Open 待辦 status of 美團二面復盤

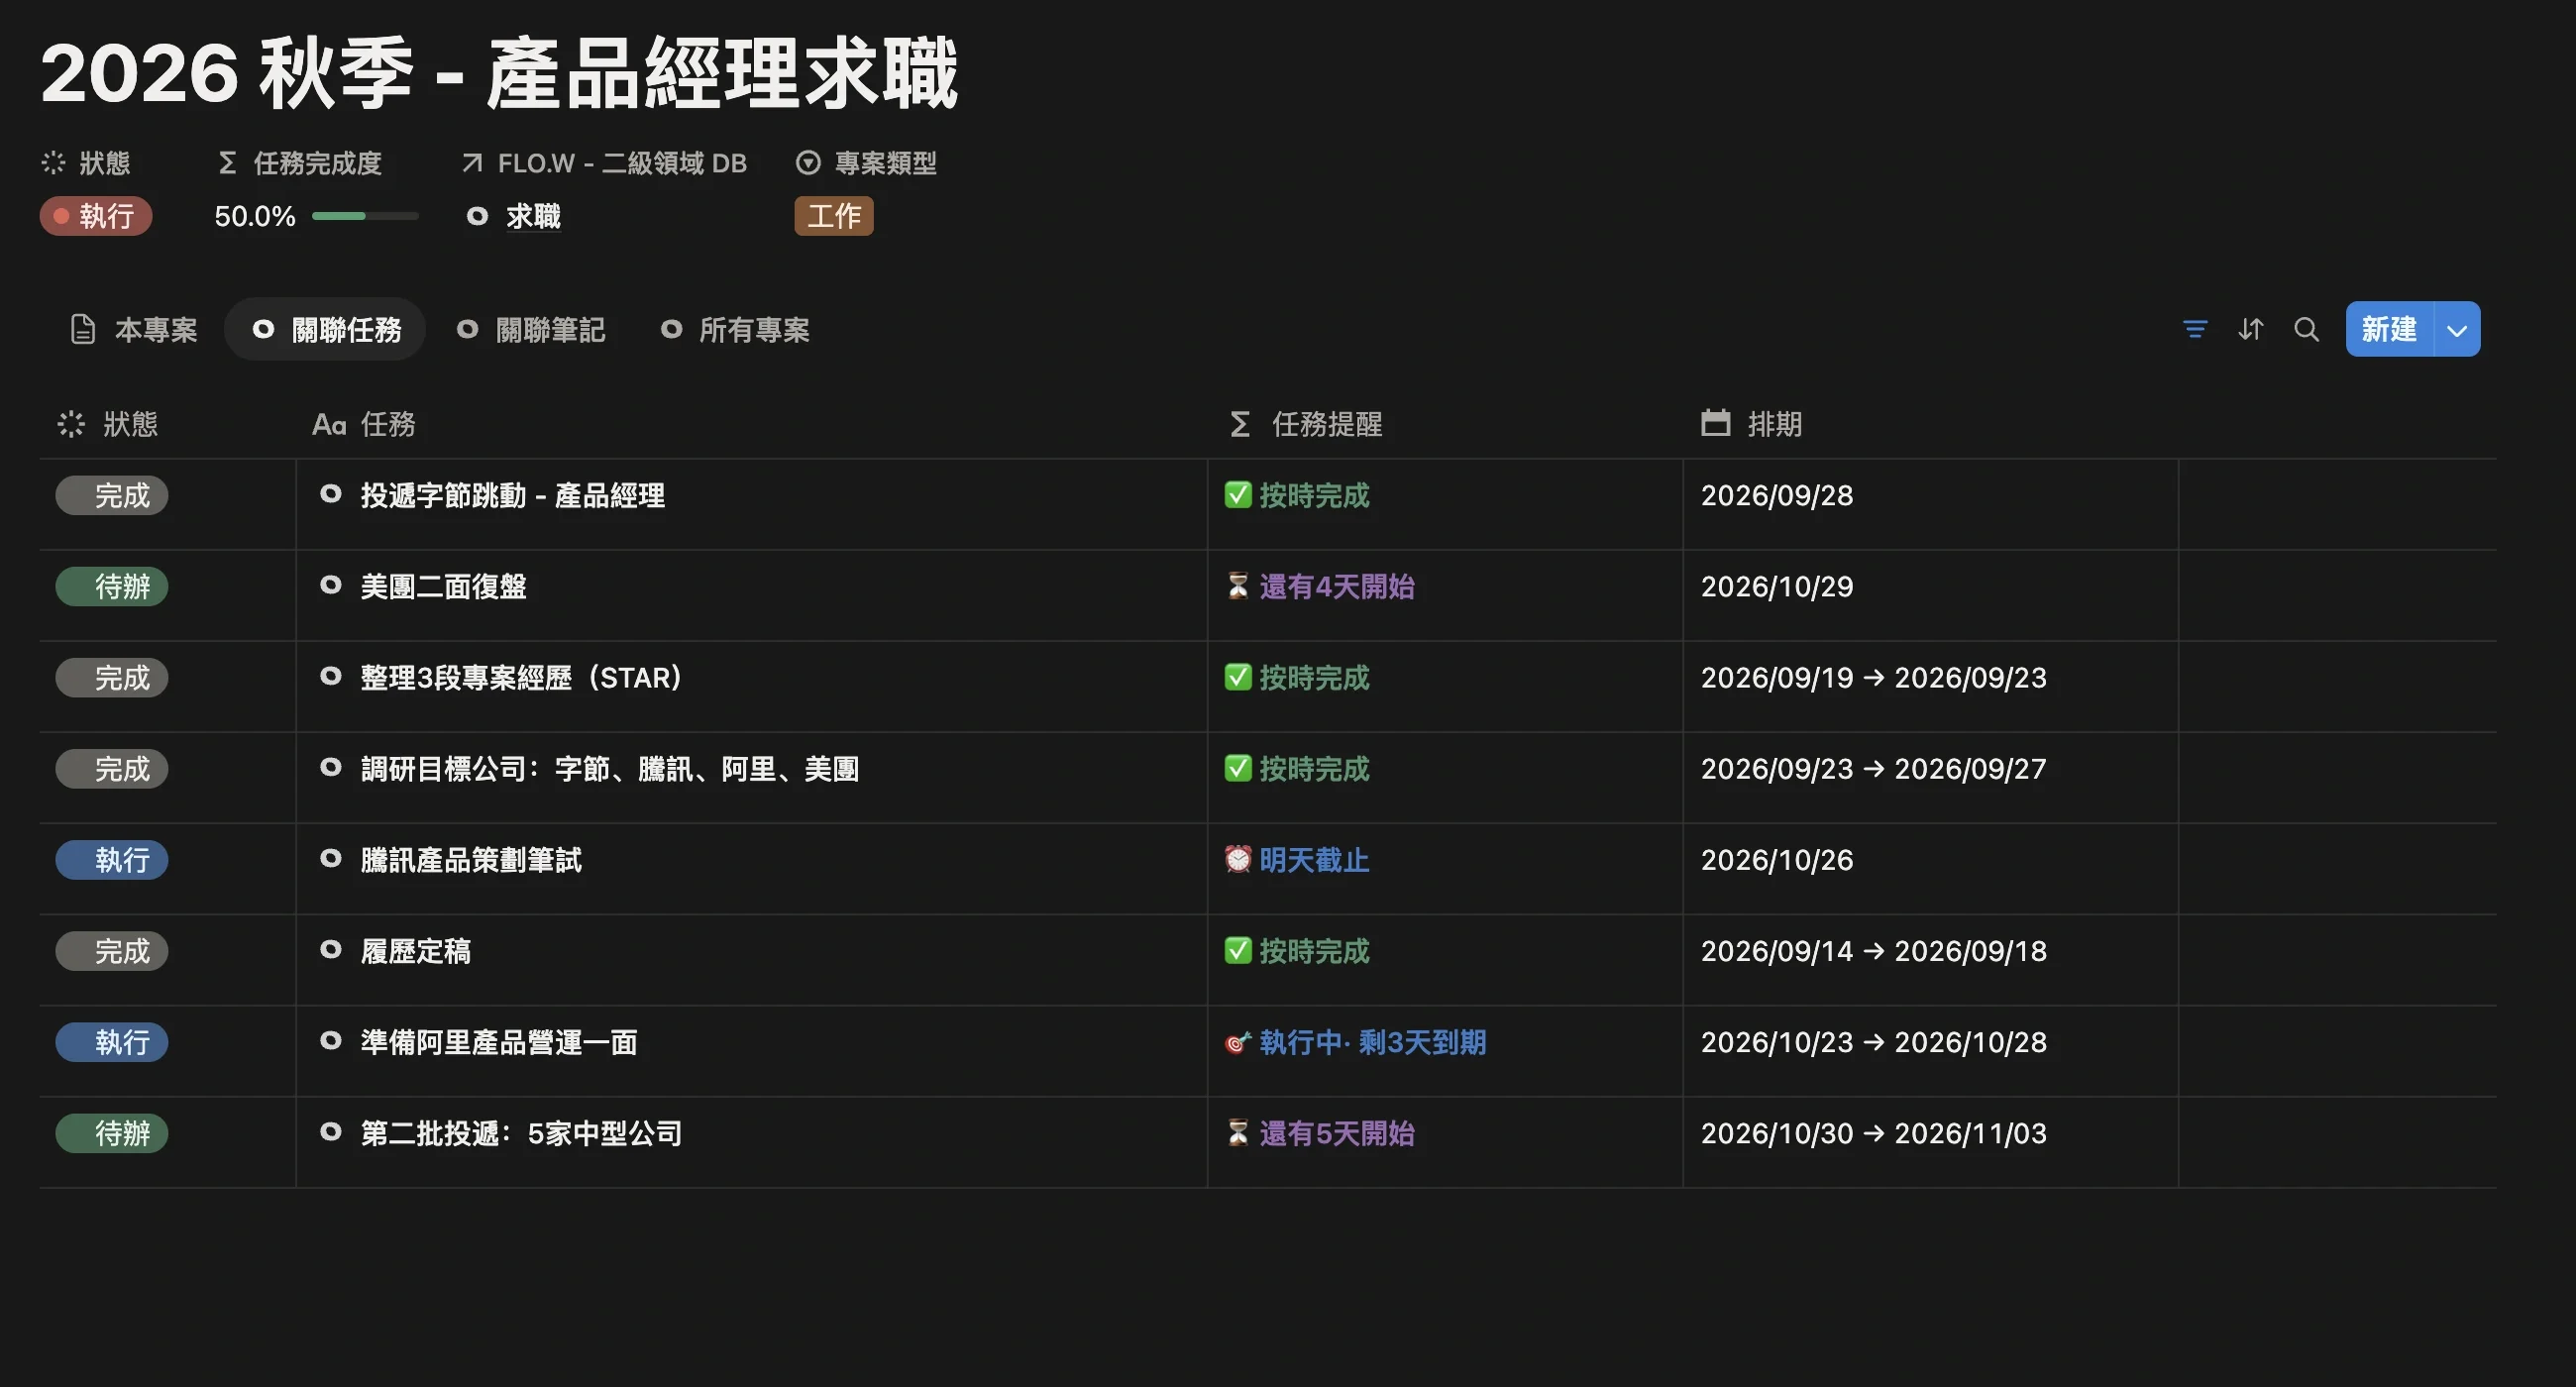click(112, 586)
